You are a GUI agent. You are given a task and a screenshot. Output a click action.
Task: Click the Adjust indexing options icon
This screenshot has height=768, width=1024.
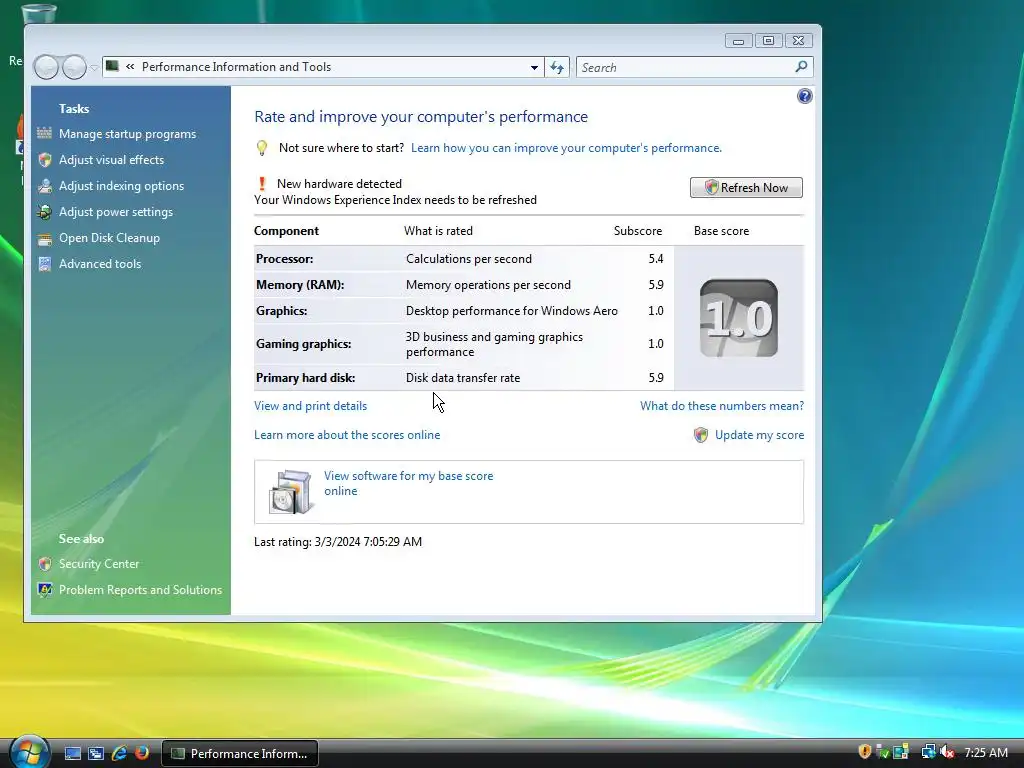(44, 185)
